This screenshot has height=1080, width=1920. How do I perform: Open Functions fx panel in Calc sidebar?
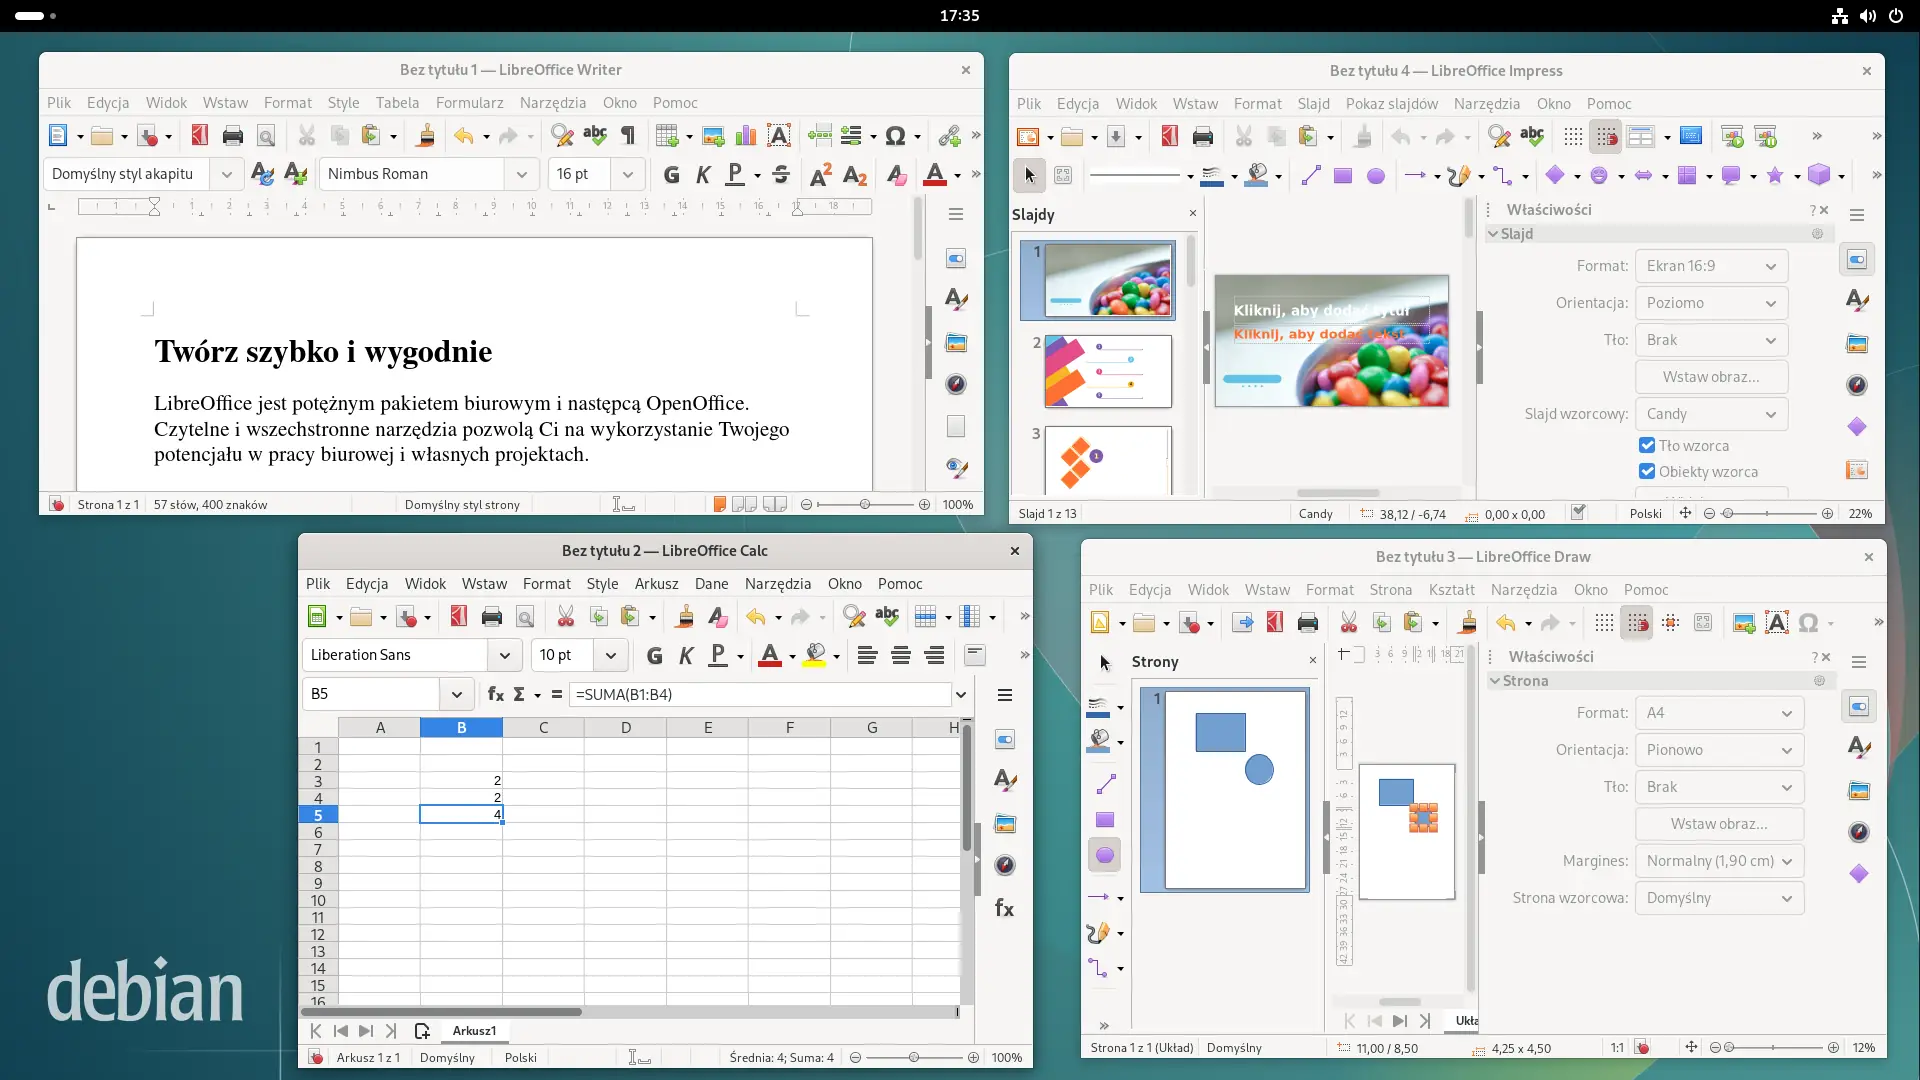(x=1005, y=908)
